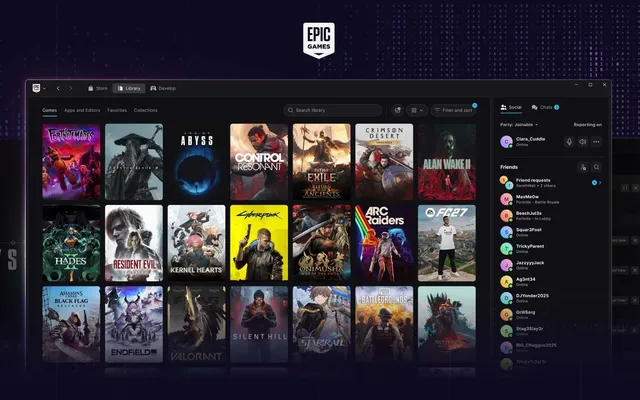Open the Control Resonant game tile
Viewport: 640px width, 400px height.
[259, 162]
